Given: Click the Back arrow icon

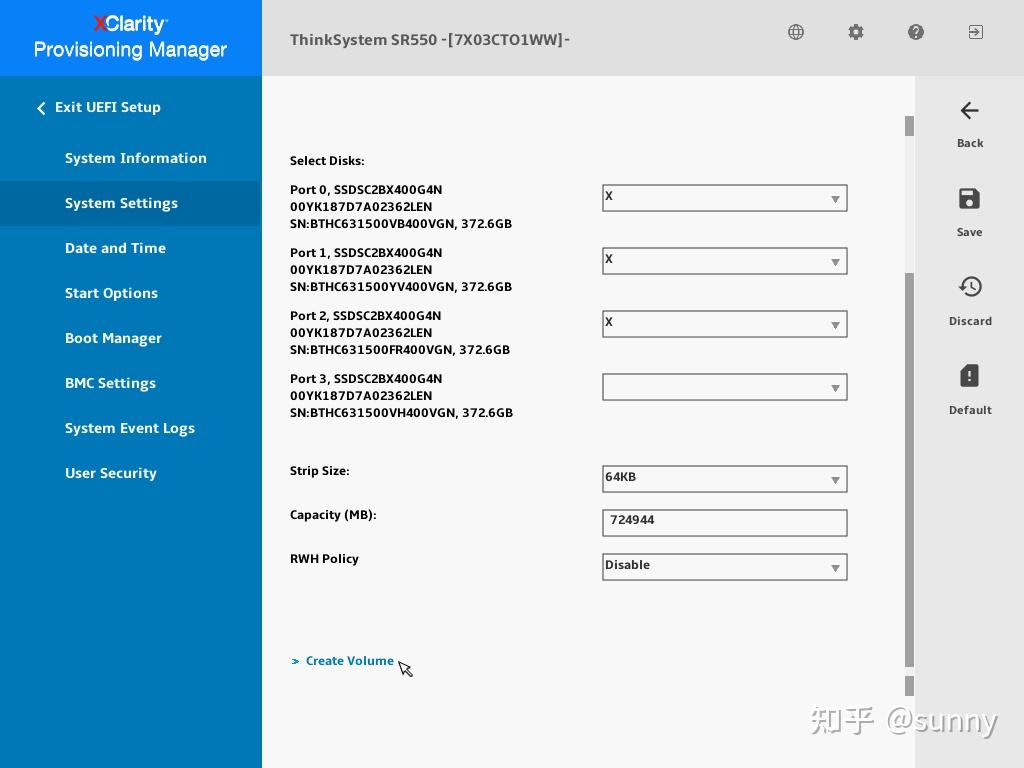Looking at the screenshot, I should 969,111.
